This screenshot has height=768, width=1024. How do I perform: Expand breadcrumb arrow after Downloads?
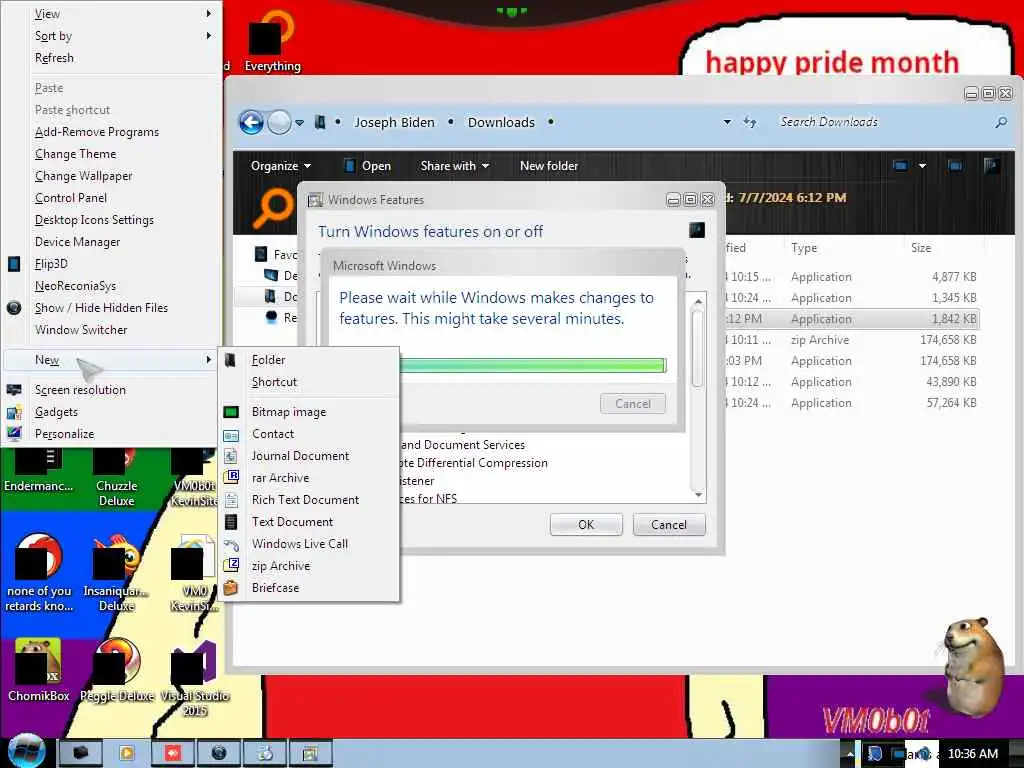[x=551, y=122]
